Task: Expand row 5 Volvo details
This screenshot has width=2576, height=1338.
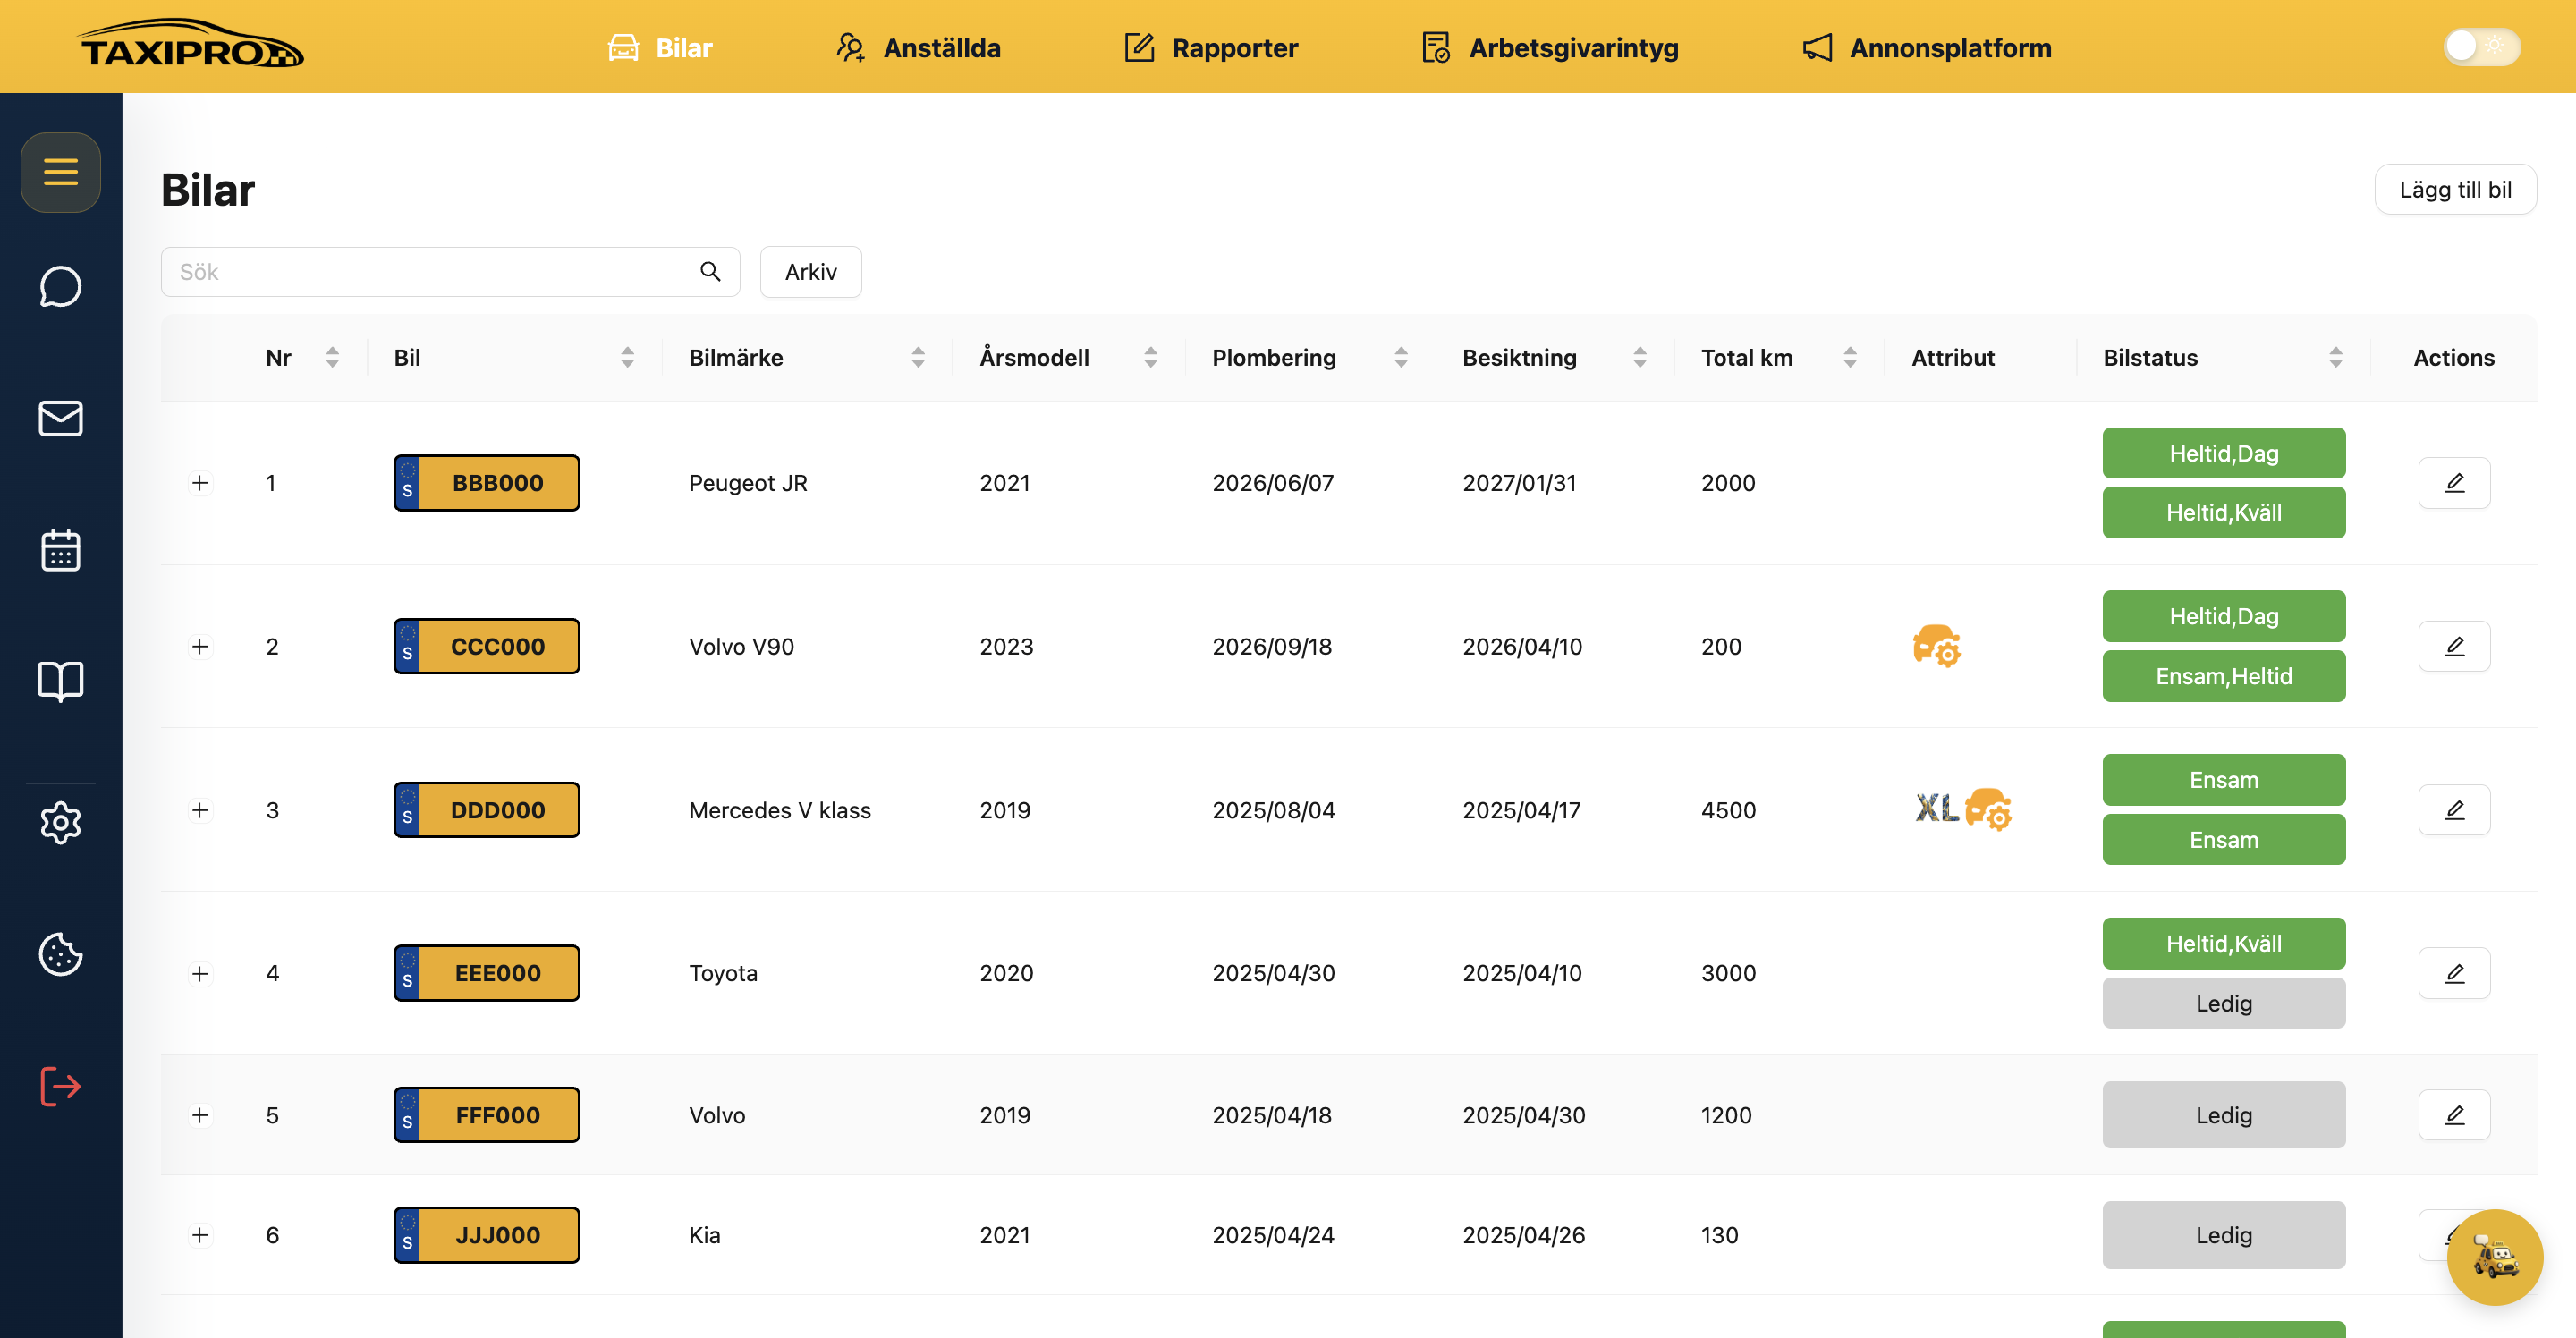Action: tap(200, 1115)
